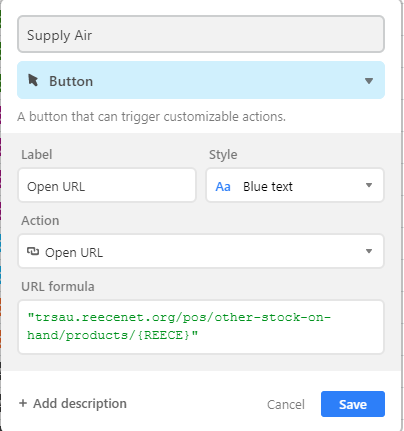Click the plus icon before Add description

(23, 403)
